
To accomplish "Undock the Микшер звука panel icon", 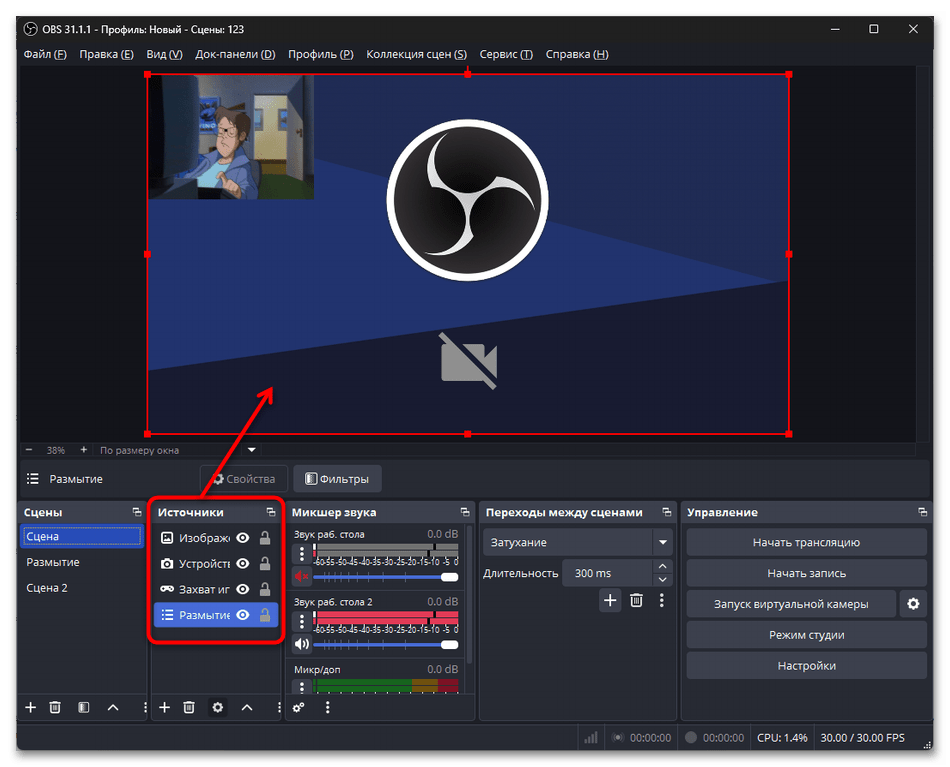I will click(x=465, y=512).
